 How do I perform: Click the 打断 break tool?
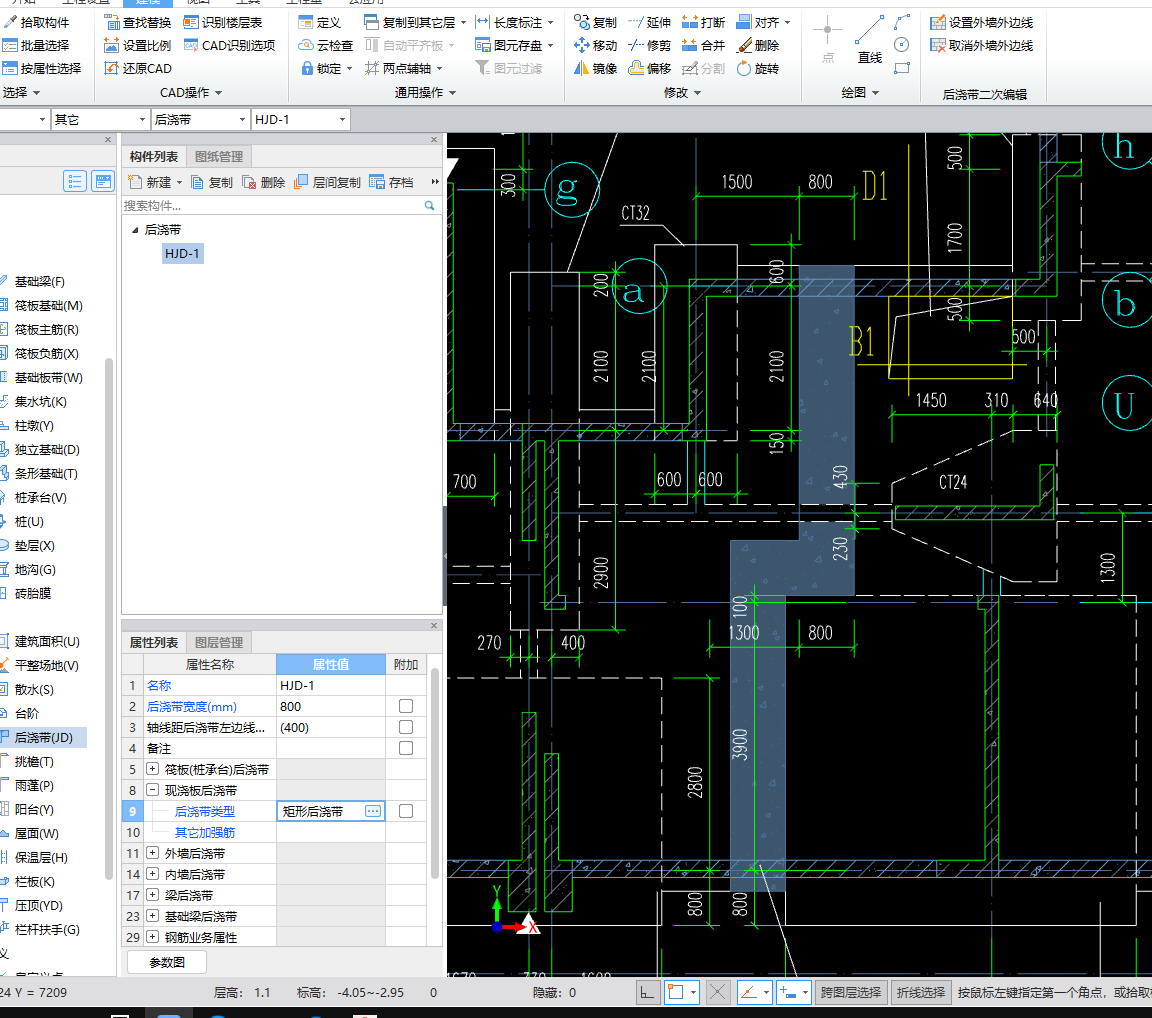point(703,23)
